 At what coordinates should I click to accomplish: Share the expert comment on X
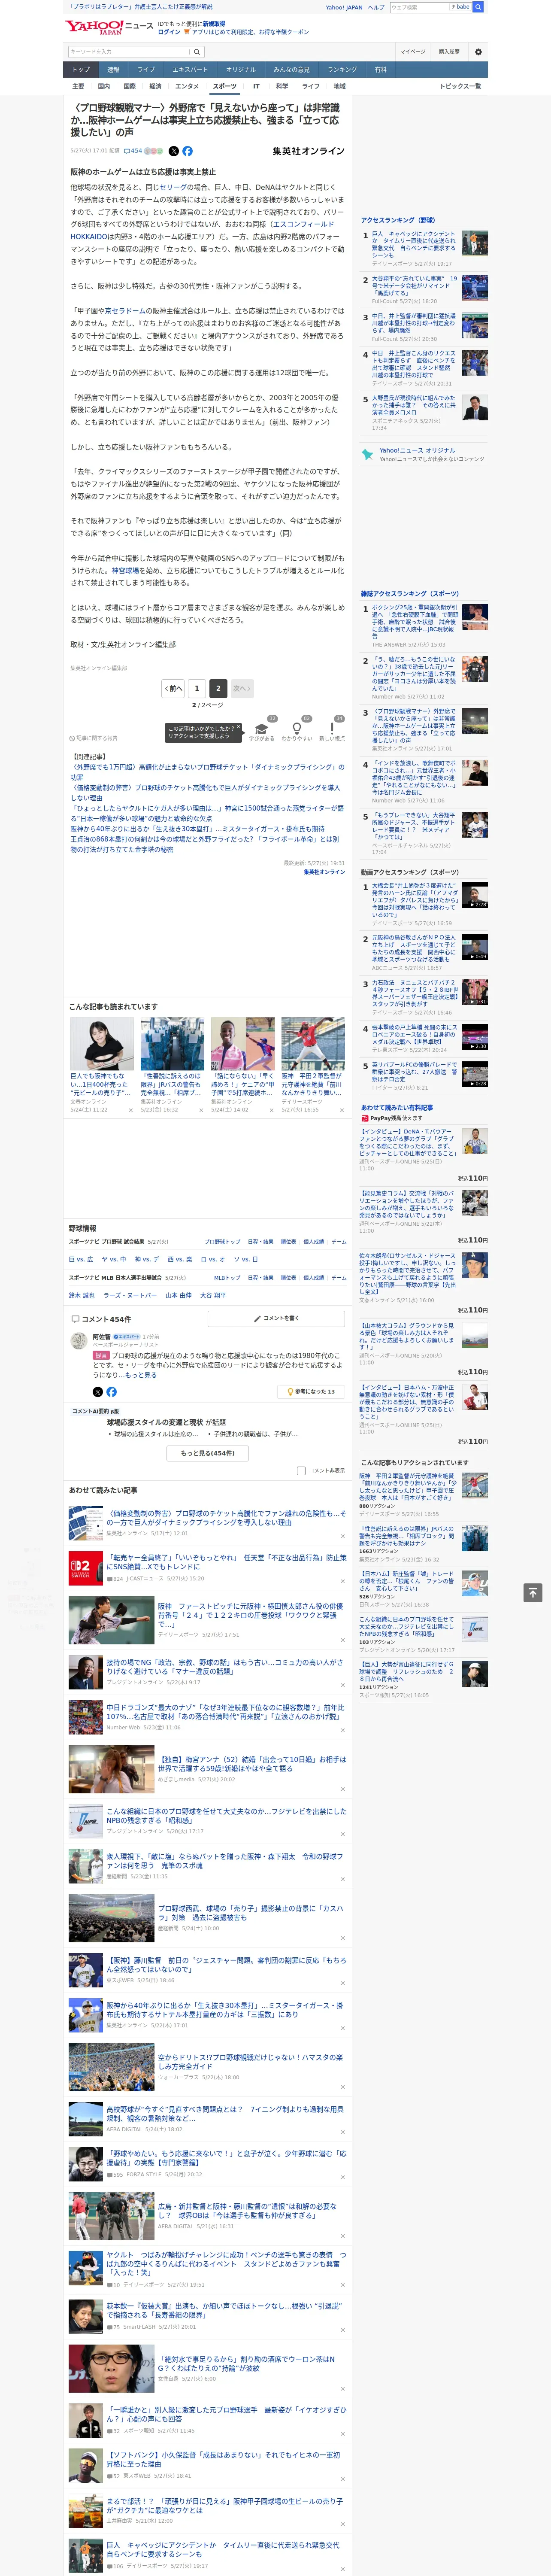tap(97, 1391)
